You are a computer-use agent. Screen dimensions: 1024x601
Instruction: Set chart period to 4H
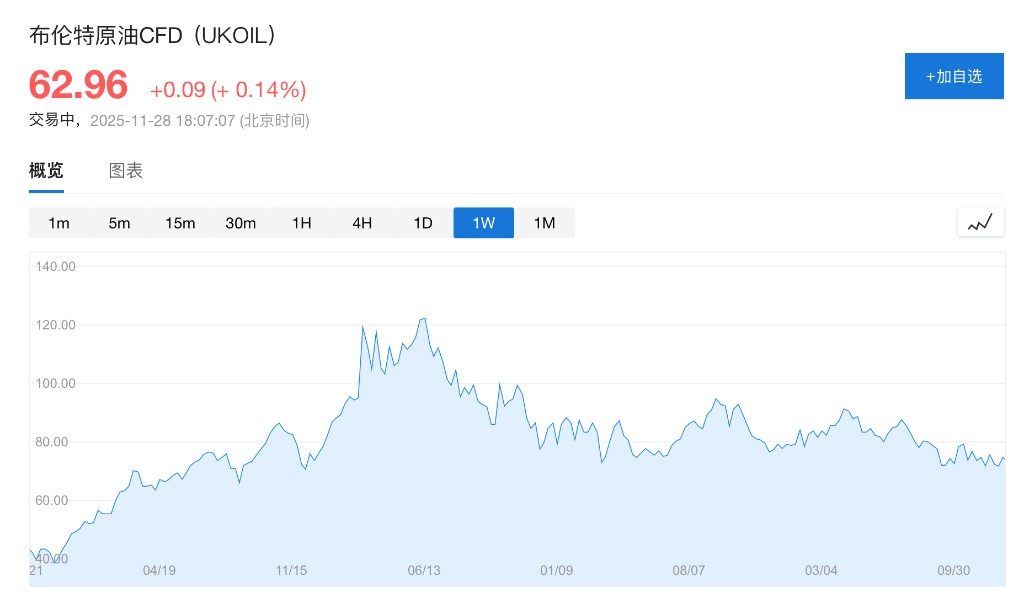(x=362, y=223)
